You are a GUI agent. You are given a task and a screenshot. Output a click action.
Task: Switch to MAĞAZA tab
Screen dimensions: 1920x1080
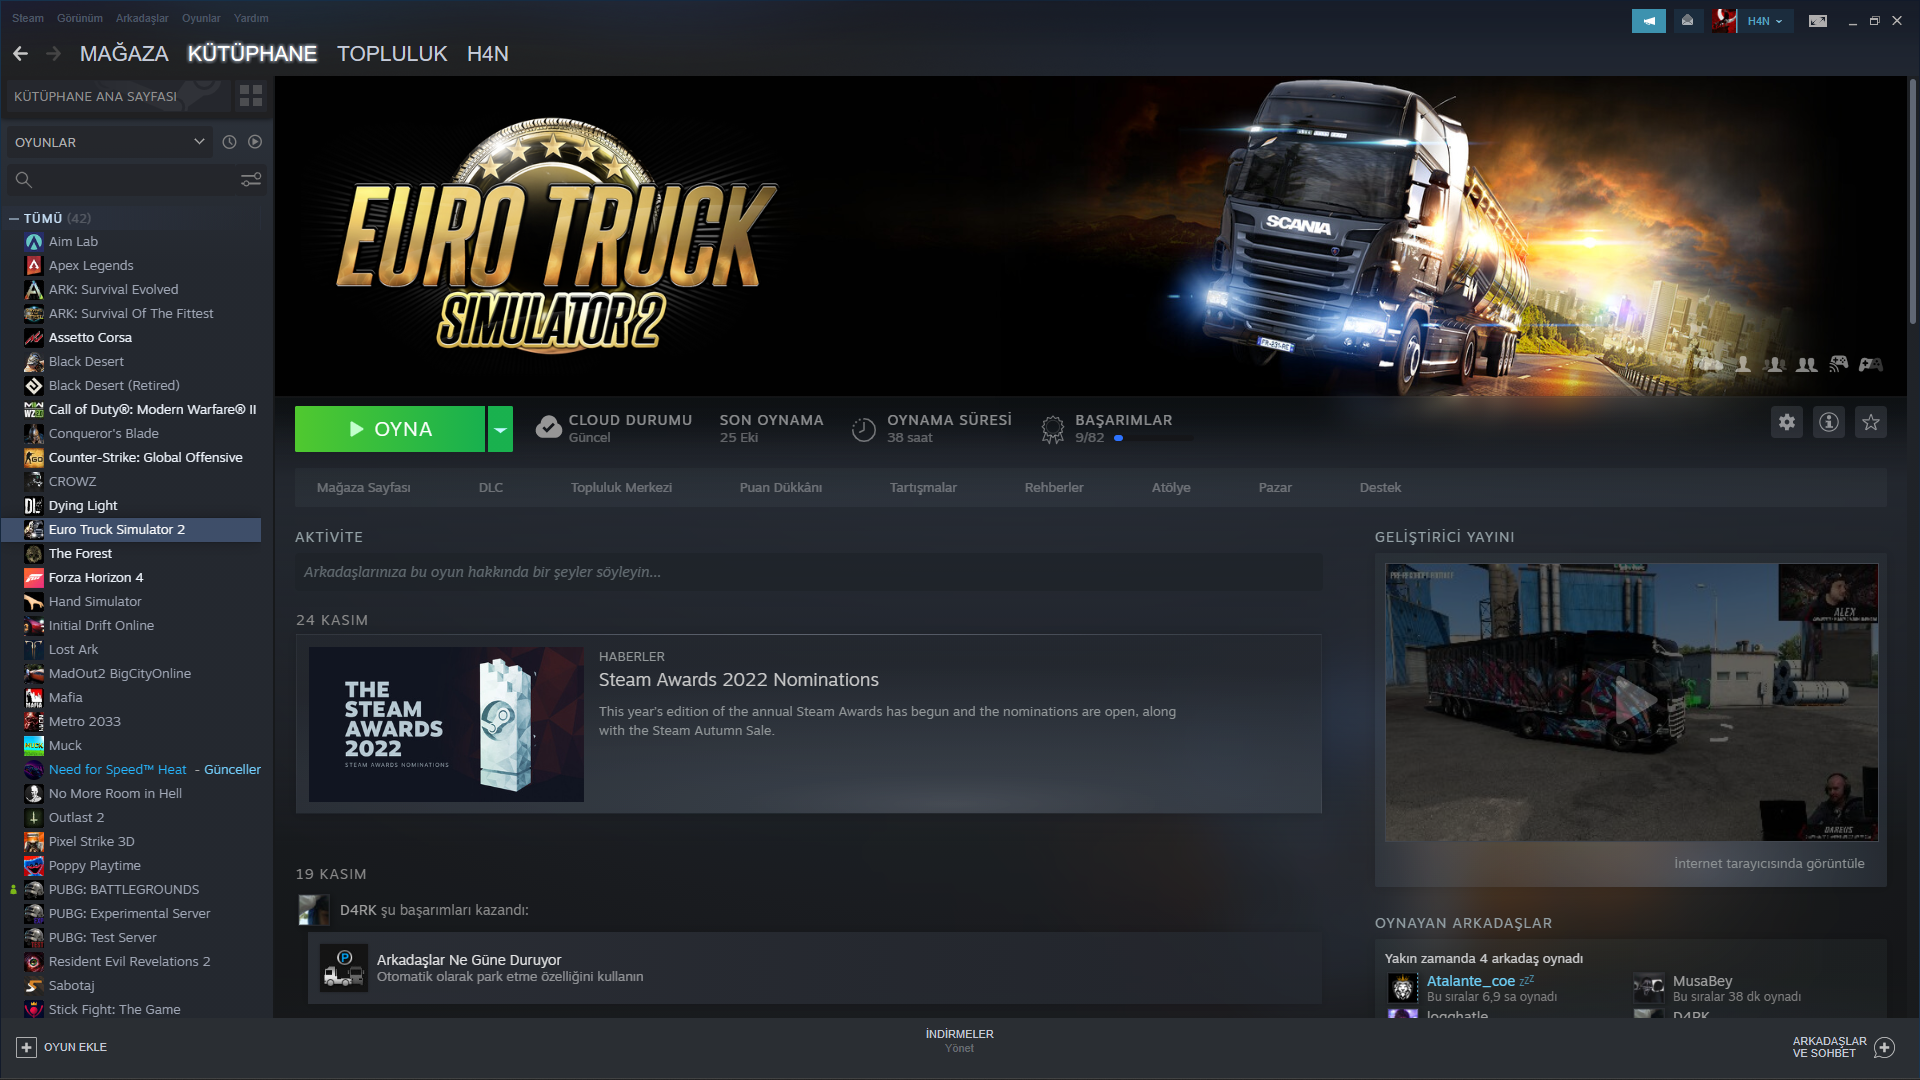(x=124, y=54)
